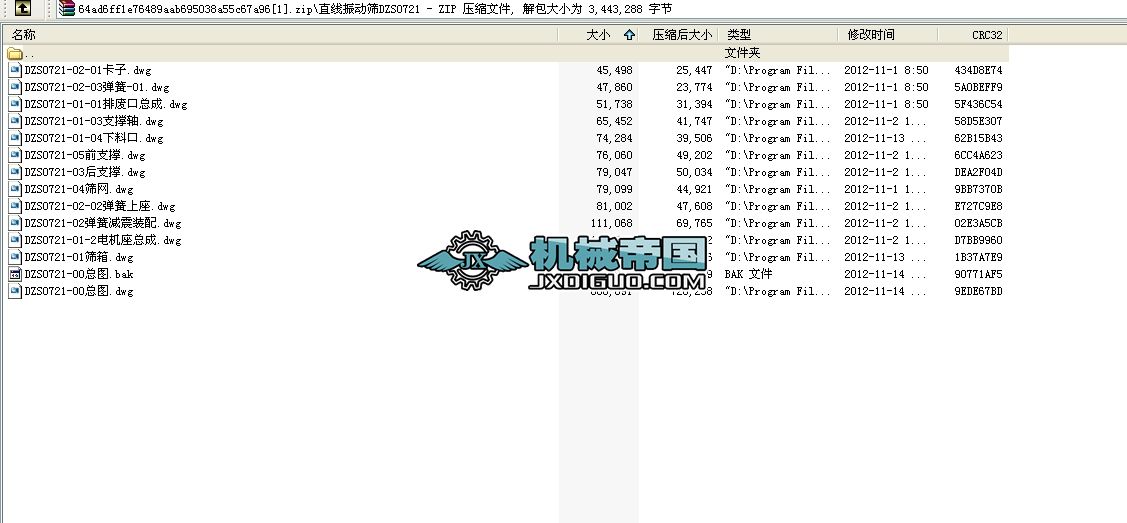
Task: Click file name DZS0721-02弹簧减震装配.dwg
Action: click(x=103, y=223)
